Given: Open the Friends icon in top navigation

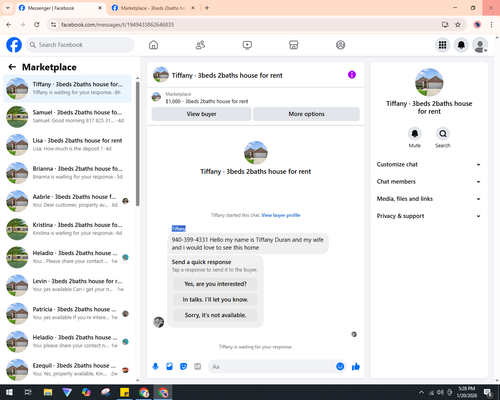Looking at the screenshot, I should (200, 45).
